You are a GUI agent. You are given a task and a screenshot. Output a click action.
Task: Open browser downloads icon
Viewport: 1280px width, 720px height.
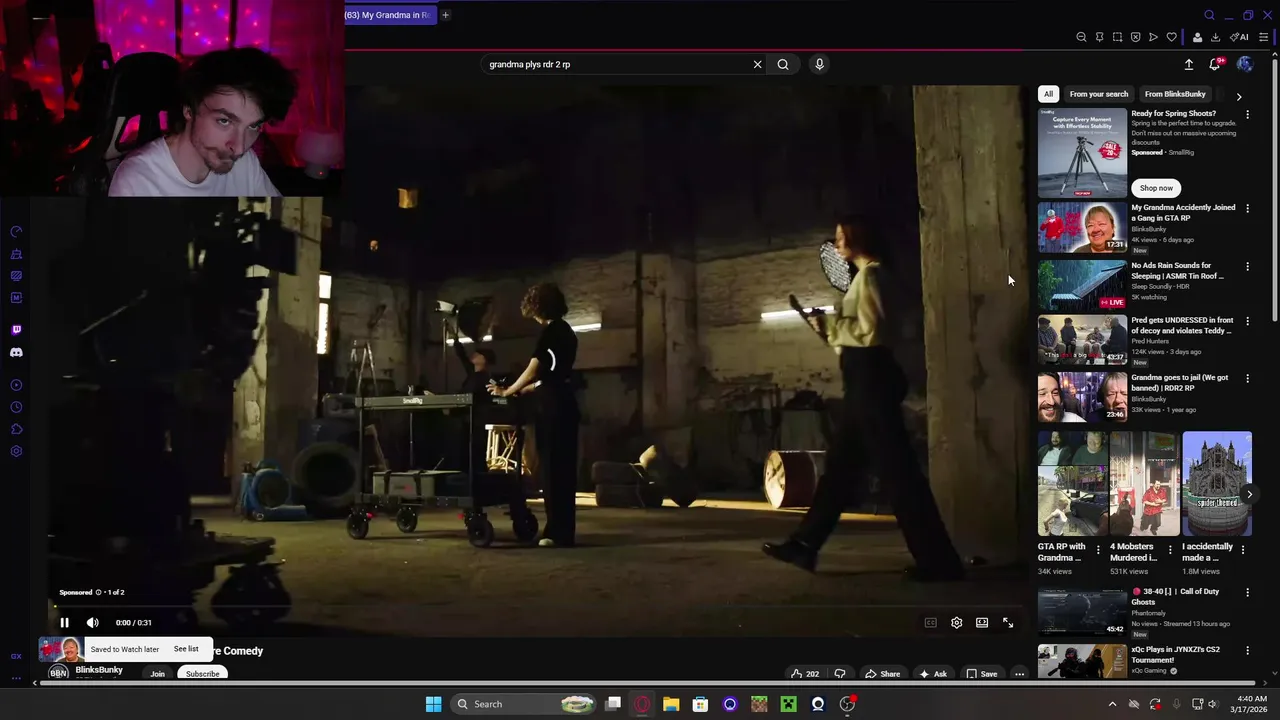pos(1215,37)
